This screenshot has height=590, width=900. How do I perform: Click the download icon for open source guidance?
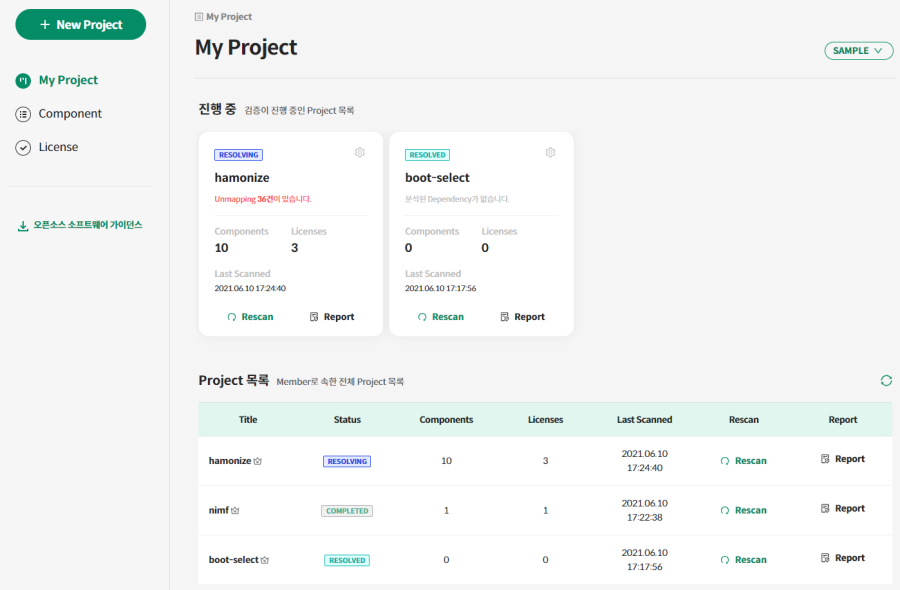click(x=23, y=226)
